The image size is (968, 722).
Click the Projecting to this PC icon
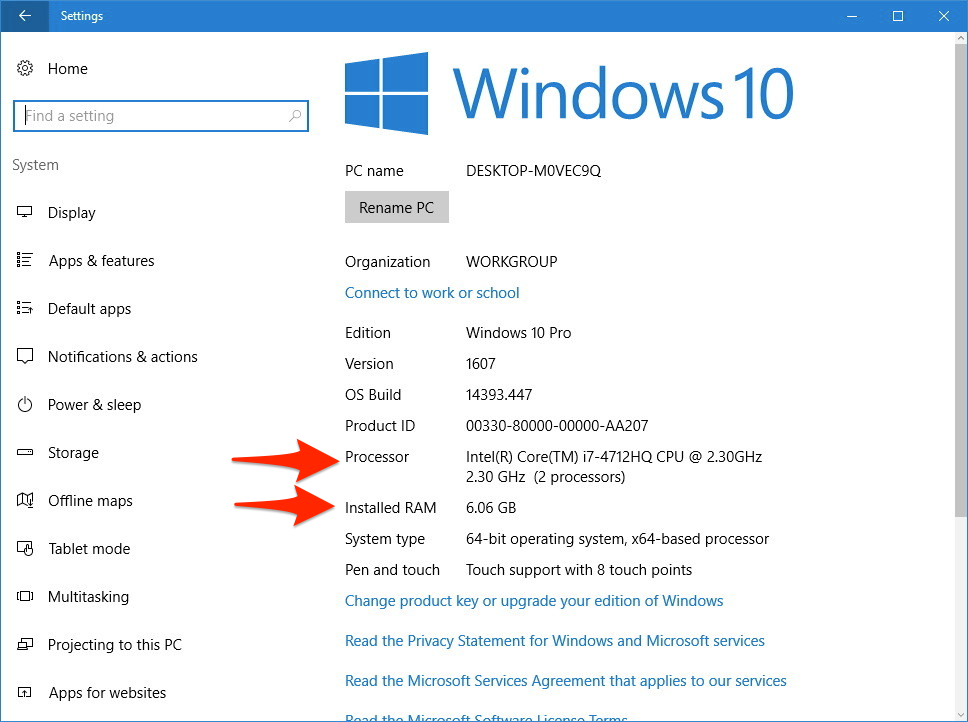25,644
